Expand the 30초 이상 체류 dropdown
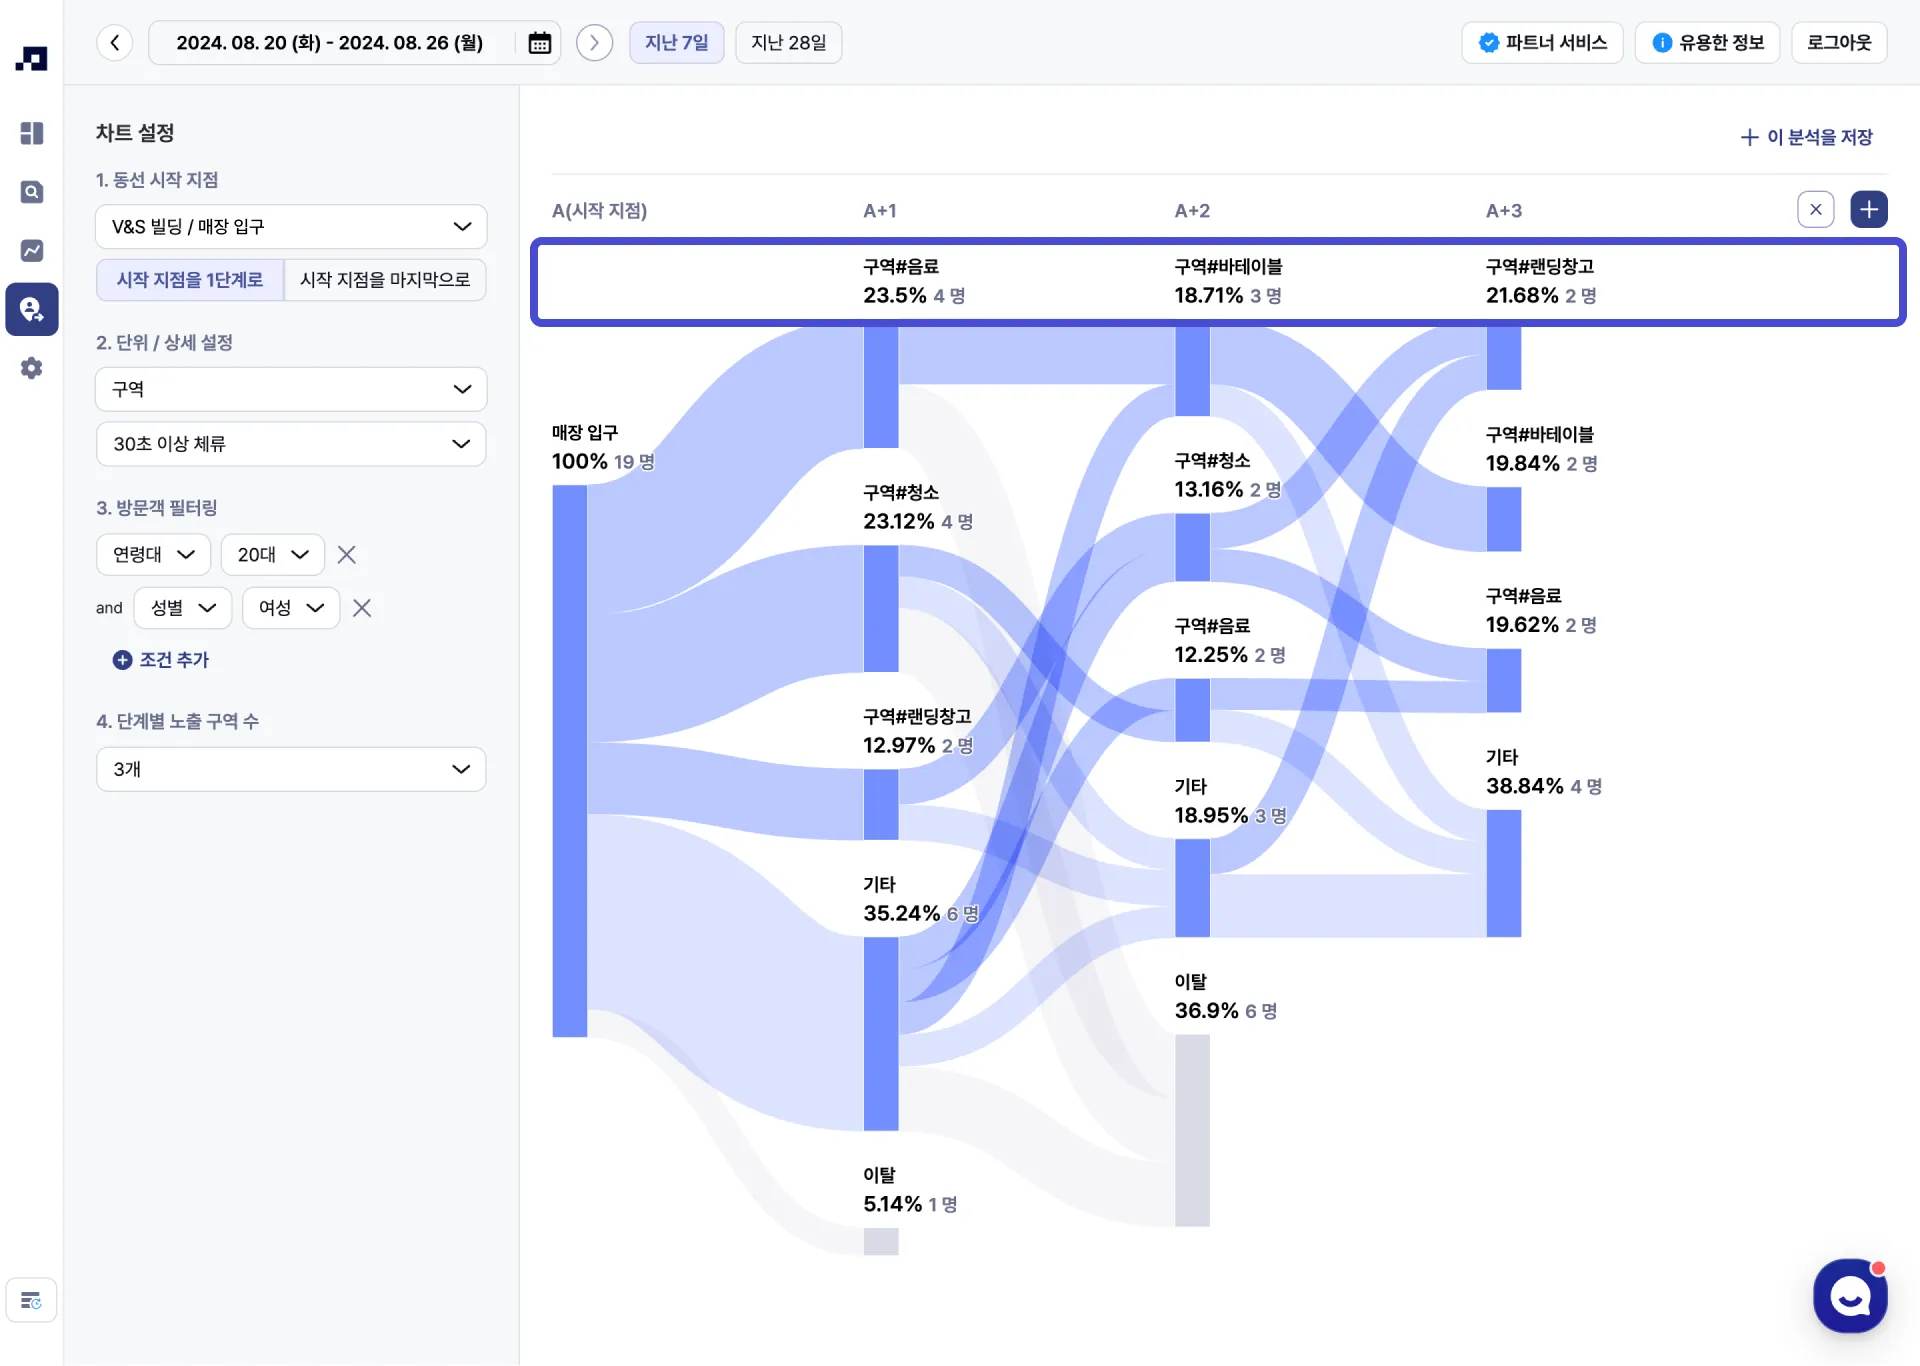Viewport: 1920px width, 1366px height. (x=291, y=444)
